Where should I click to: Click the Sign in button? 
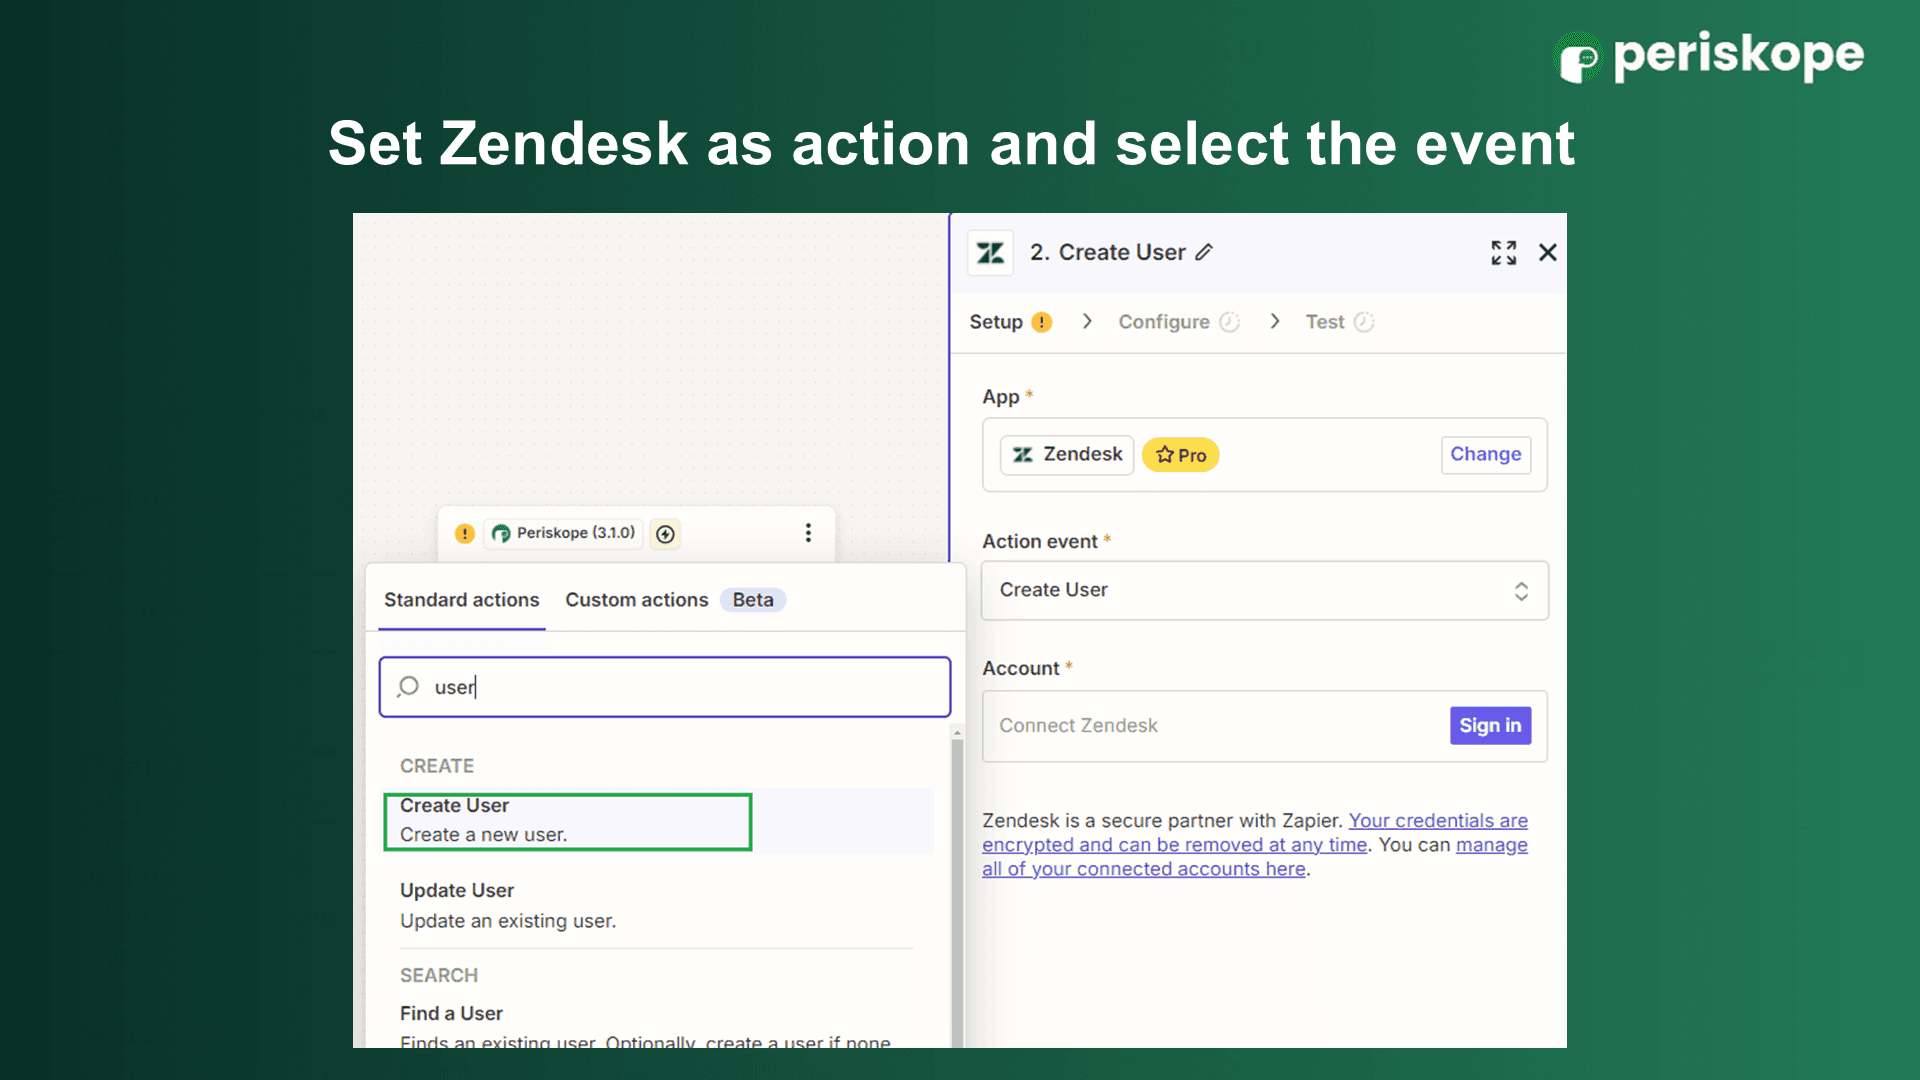pos(1489,726)
